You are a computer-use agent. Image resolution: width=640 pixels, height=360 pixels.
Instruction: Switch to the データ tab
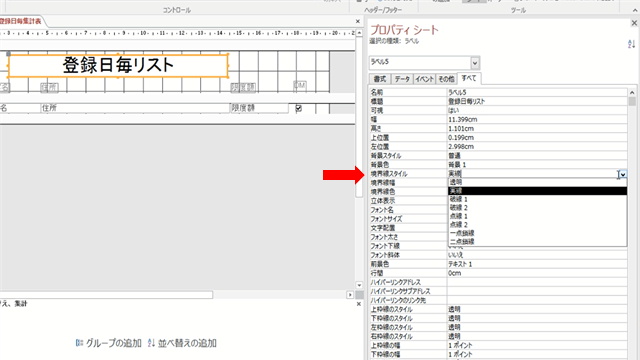402,79
